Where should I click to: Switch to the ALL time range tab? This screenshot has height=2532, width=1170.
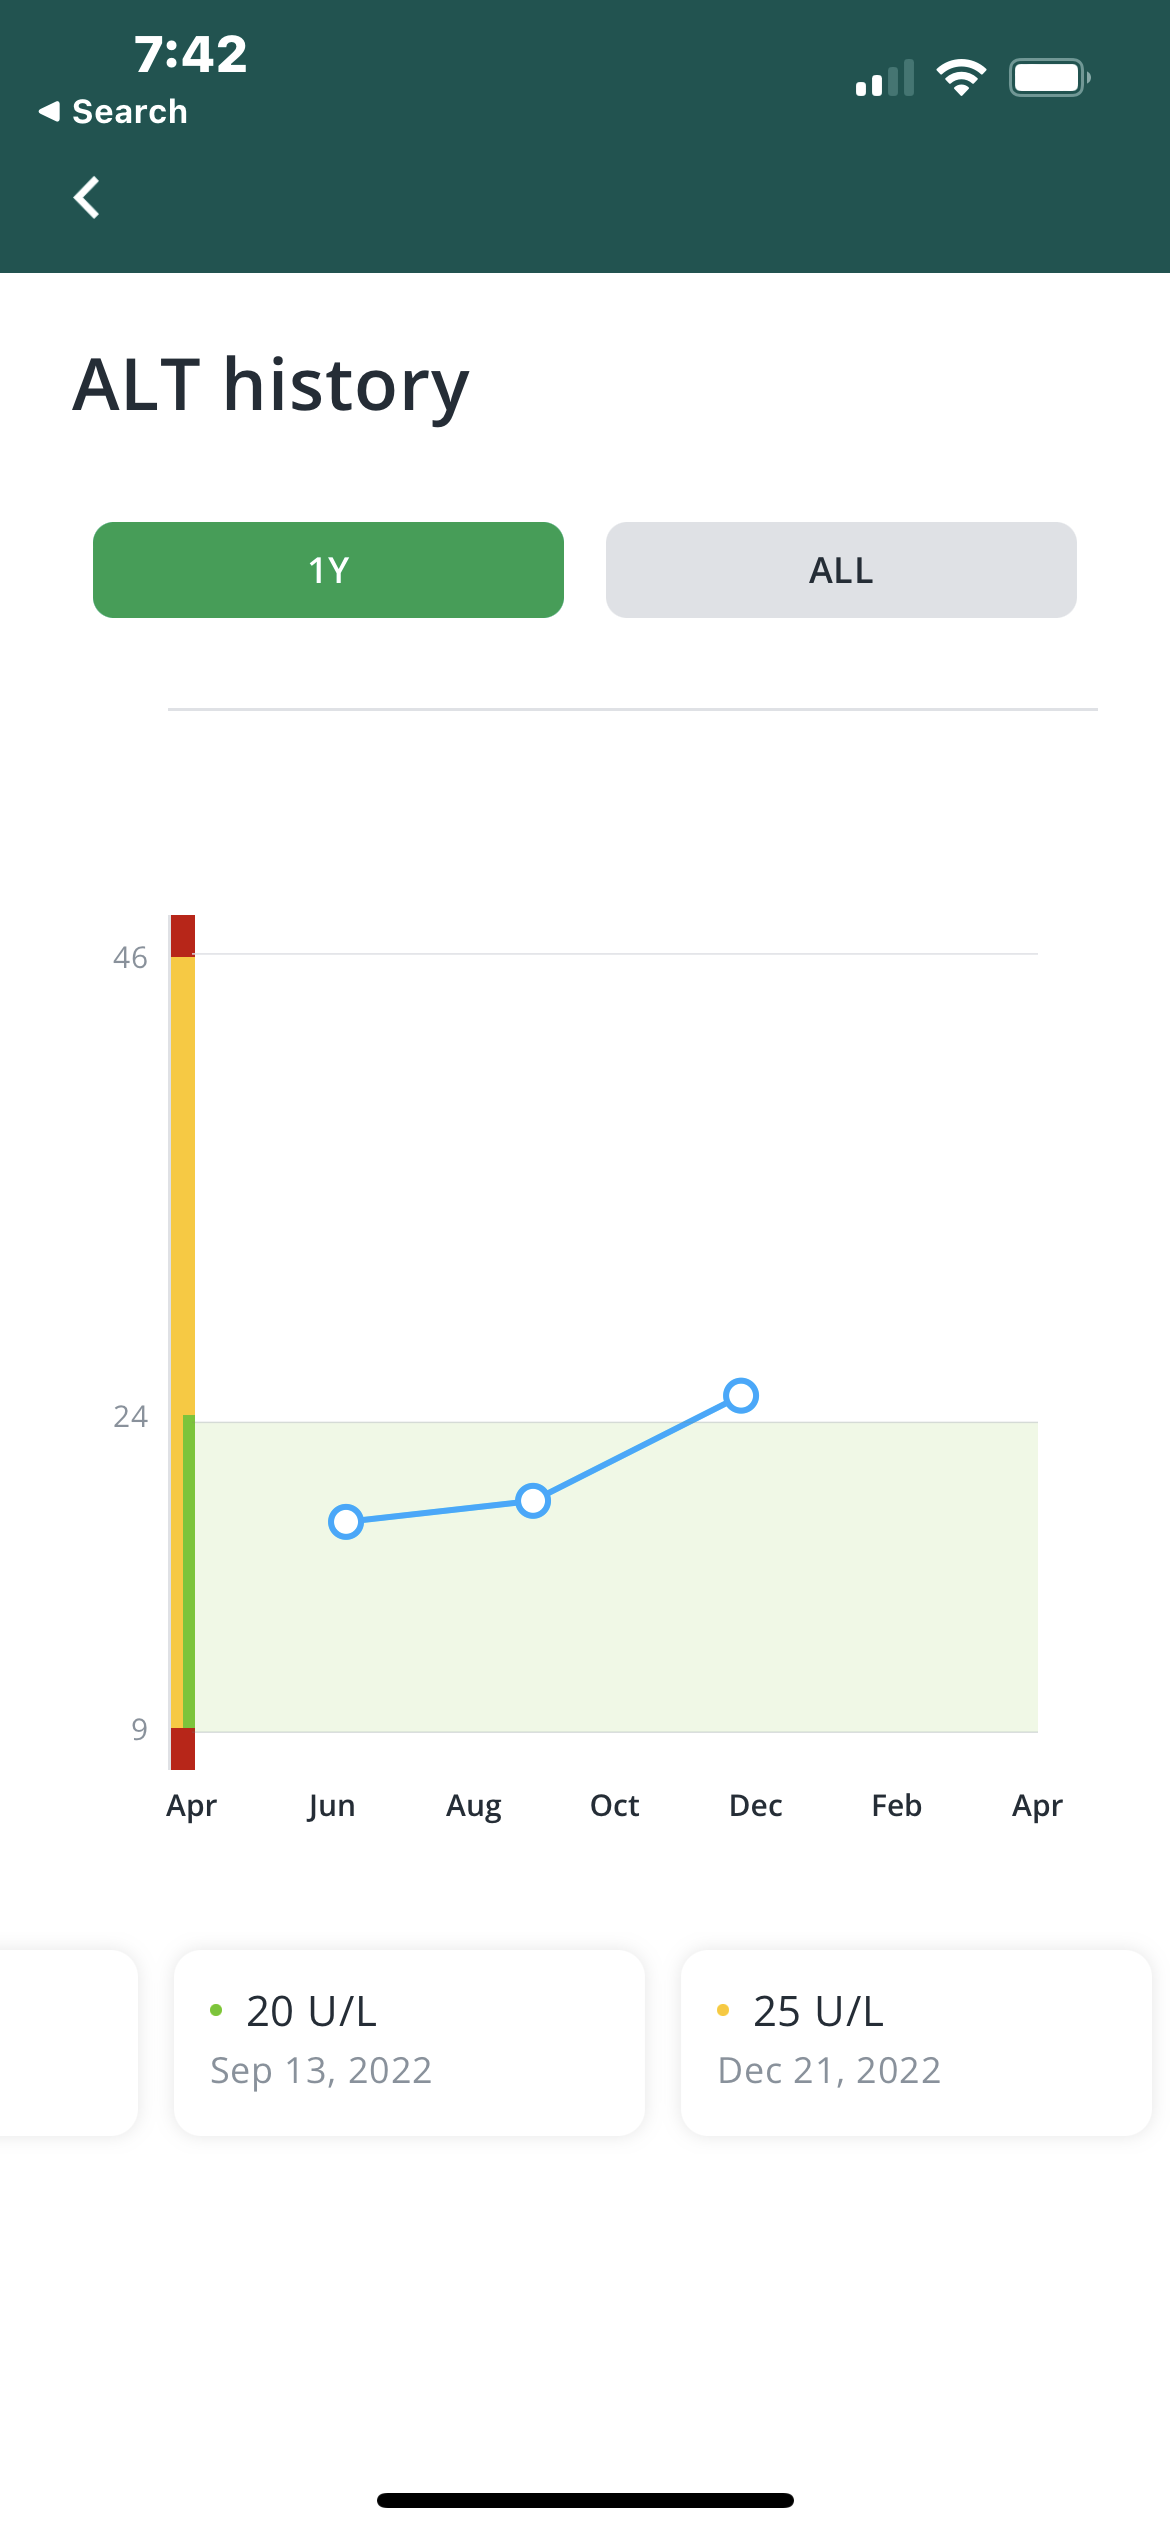841,570
